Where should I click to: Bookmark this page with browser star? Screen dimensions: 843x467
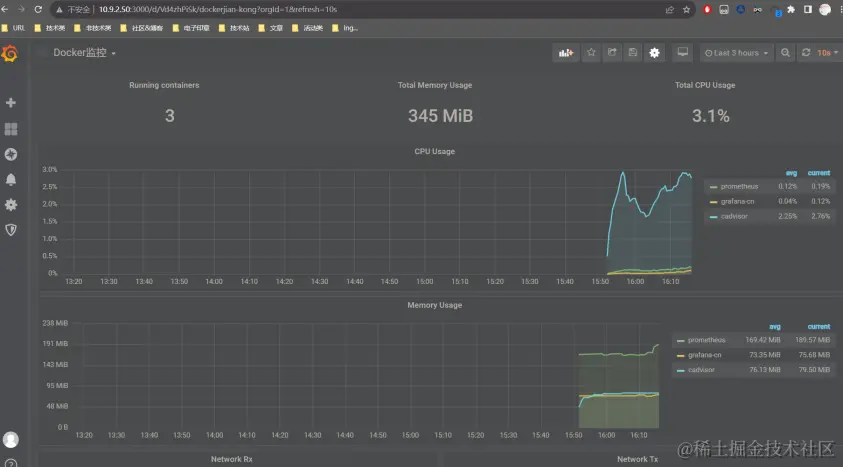(x=687, y=10)
